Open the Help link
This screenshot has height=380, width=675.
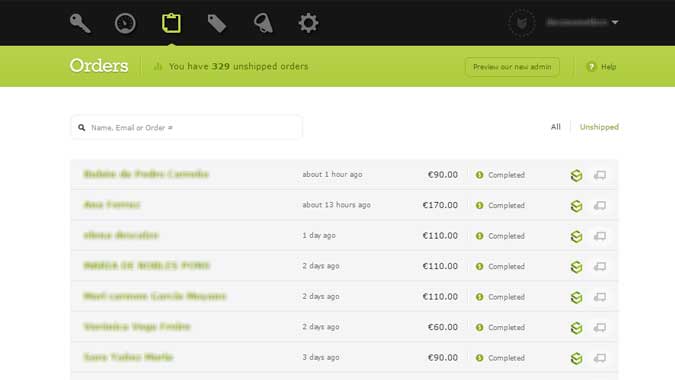[608, 67]
